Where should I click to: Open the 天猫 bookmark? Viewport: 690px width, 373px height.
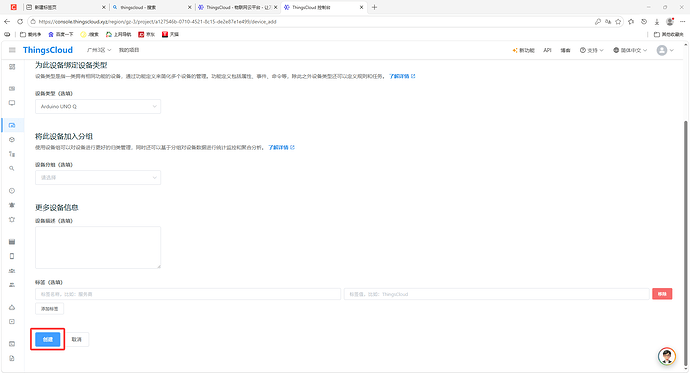click(170, 34)
